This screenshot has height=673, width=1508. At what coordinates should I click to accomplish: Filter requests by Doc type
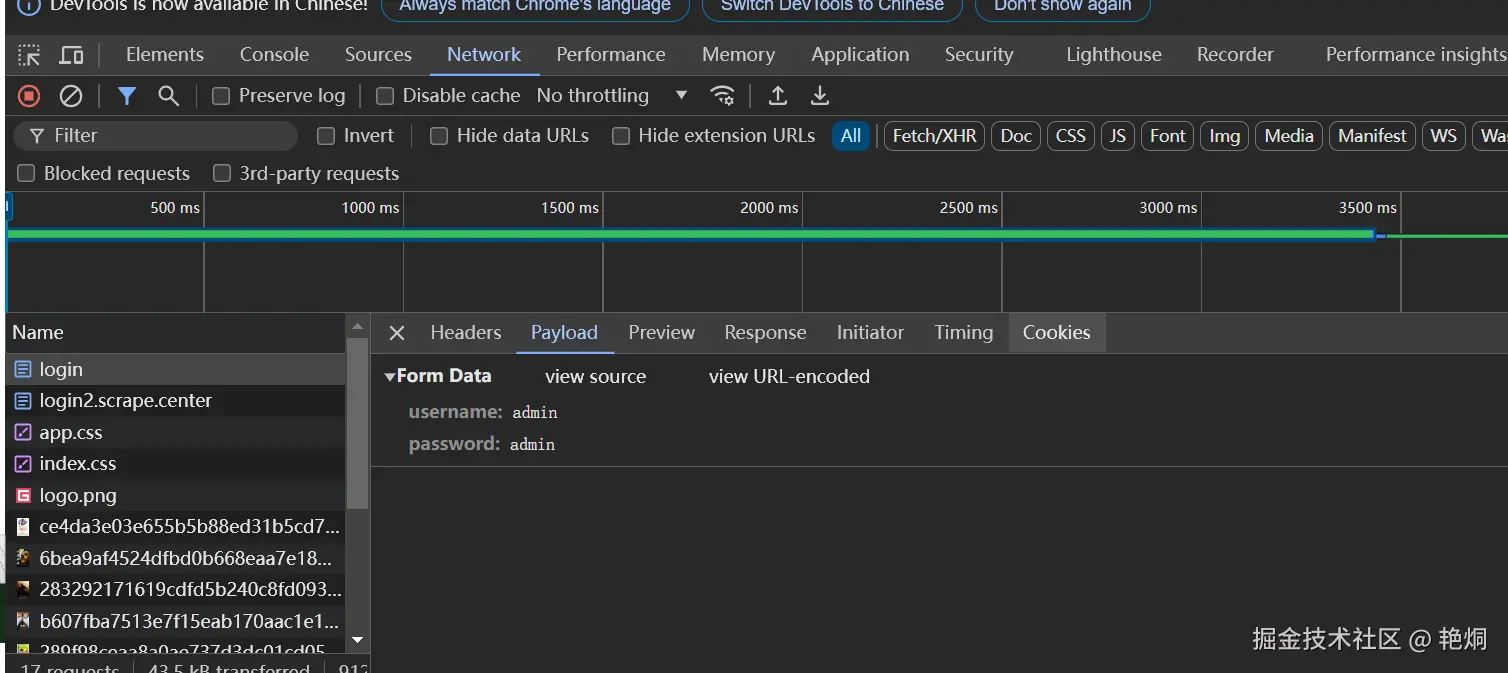point(1016,136)
